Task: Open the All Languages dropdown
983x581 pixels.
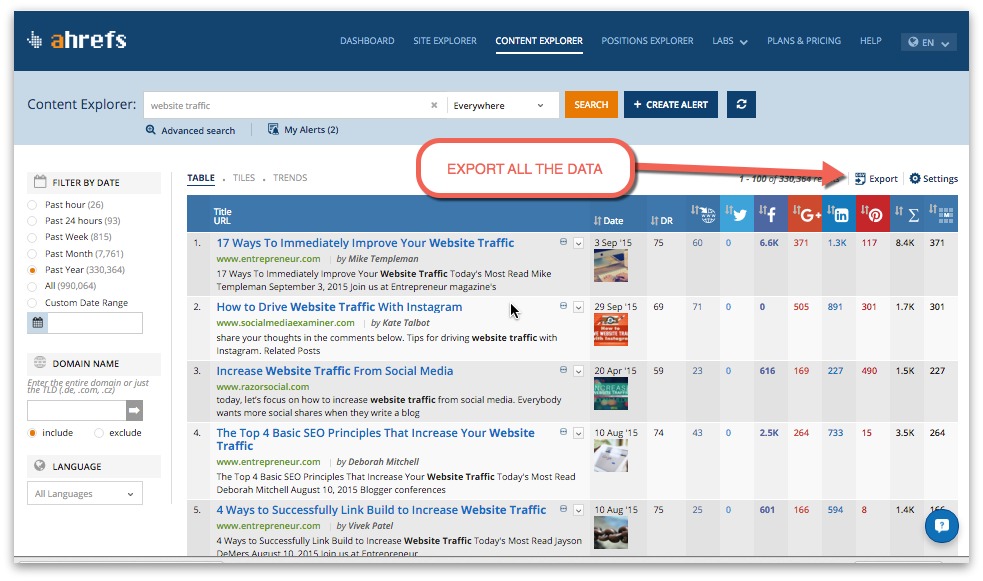Action: [85, 493]
